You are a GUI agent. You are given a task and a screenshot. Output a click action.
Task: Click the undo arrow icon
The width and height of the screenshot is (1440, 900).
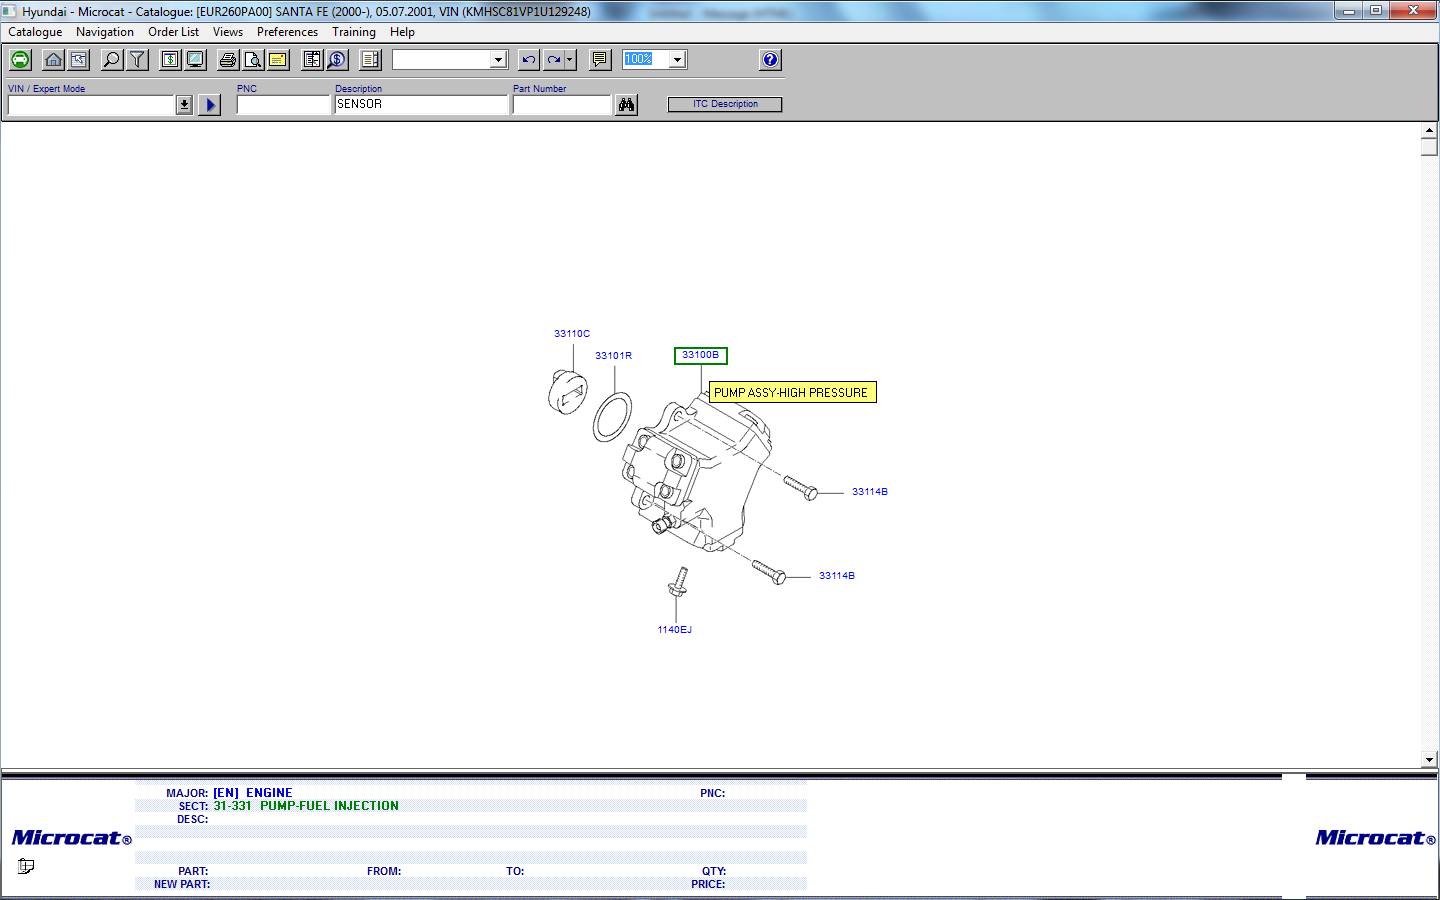[x=529, y=60]
